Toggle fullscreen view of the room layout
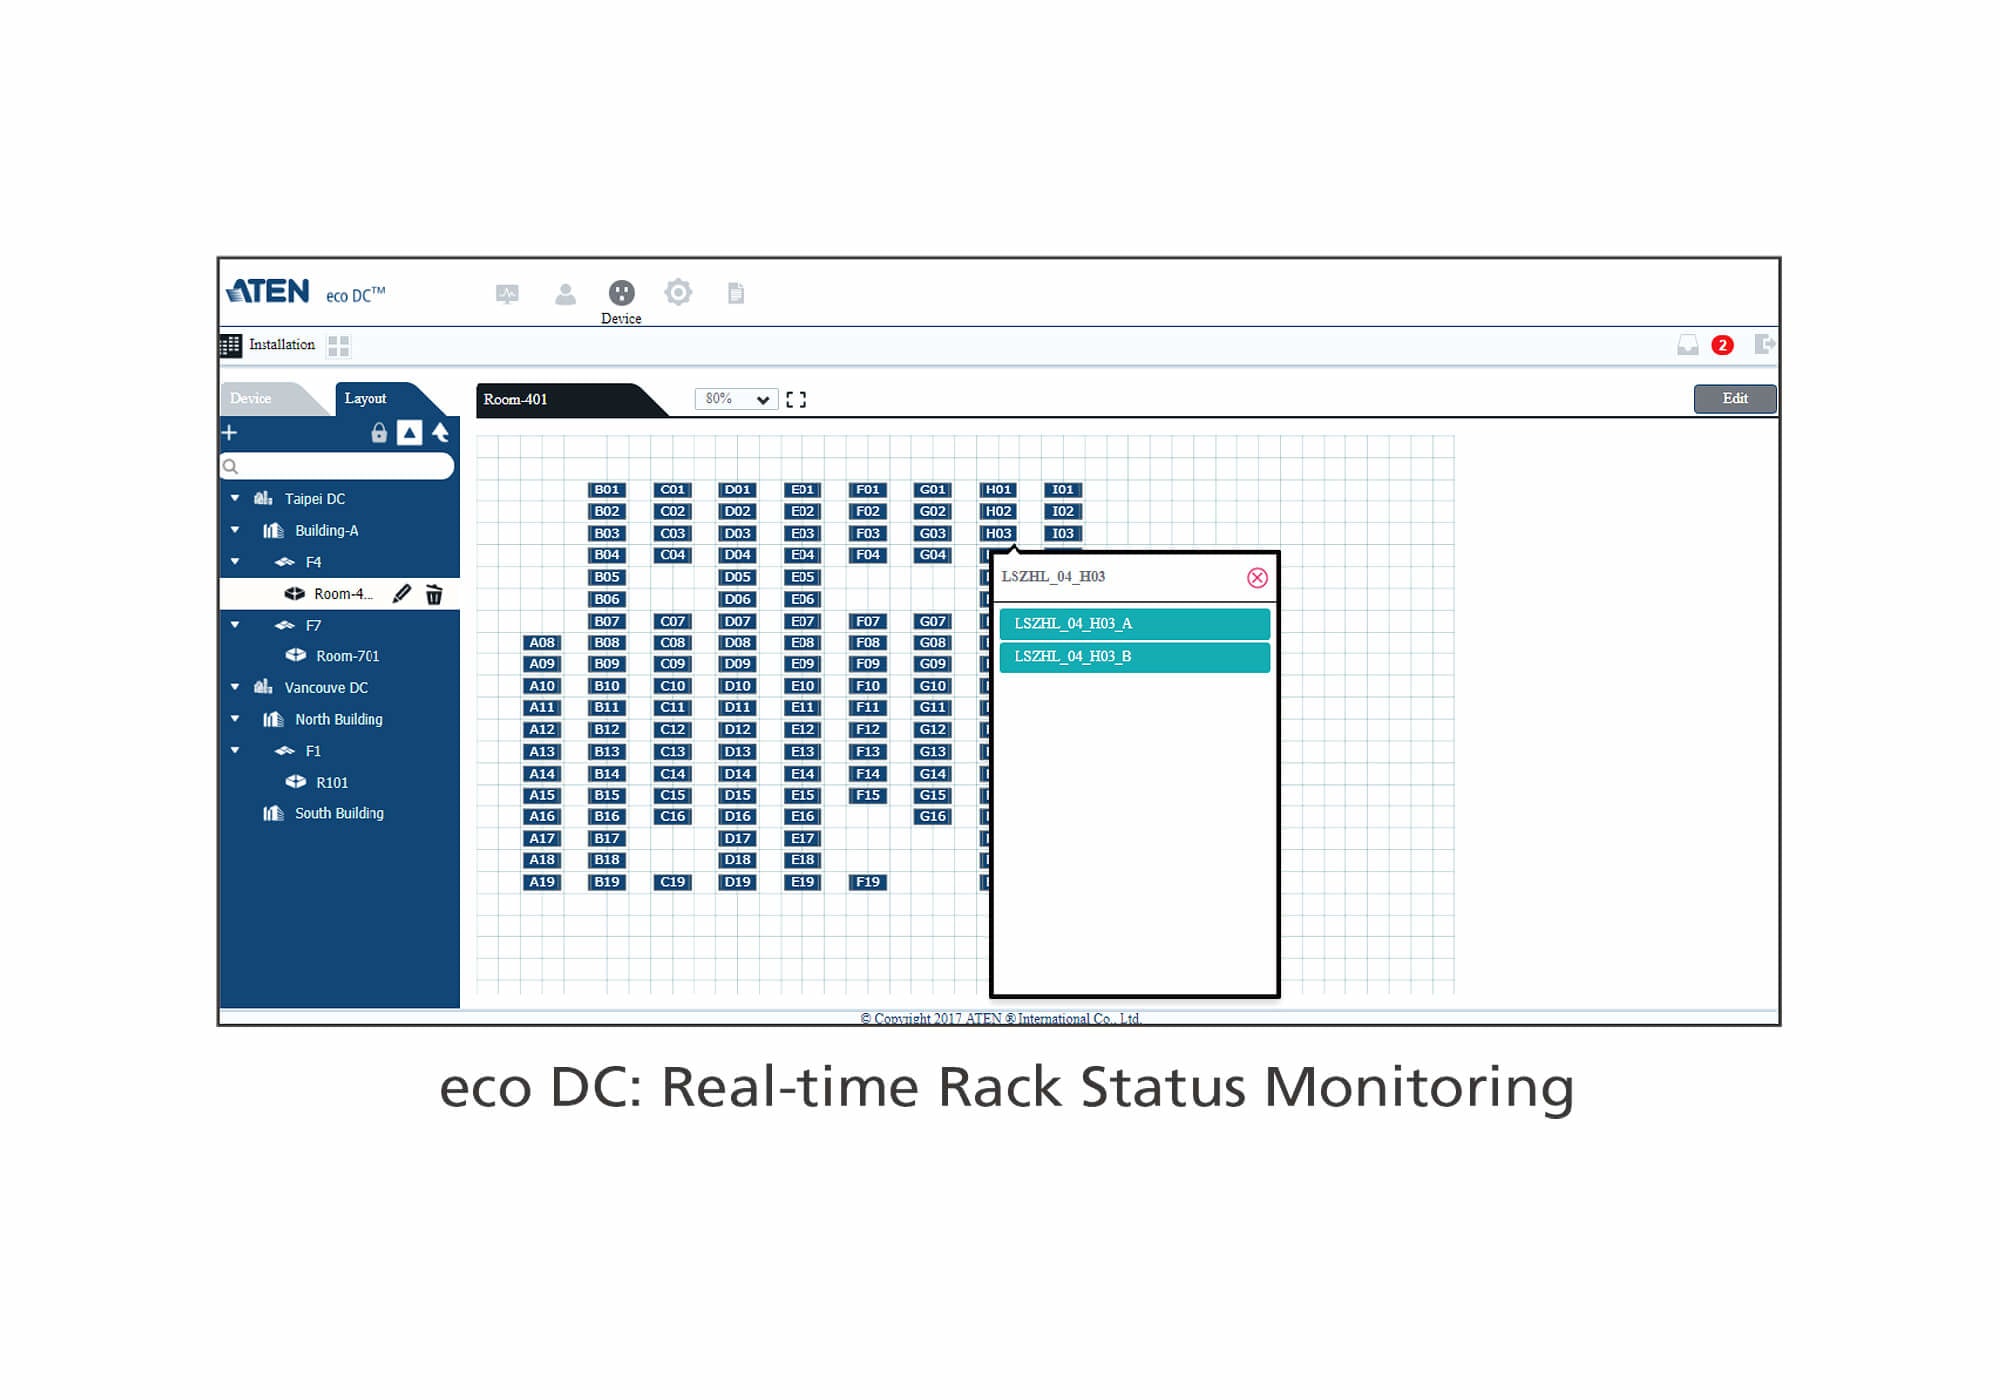2000x1400 pixels. click(795, 398)
